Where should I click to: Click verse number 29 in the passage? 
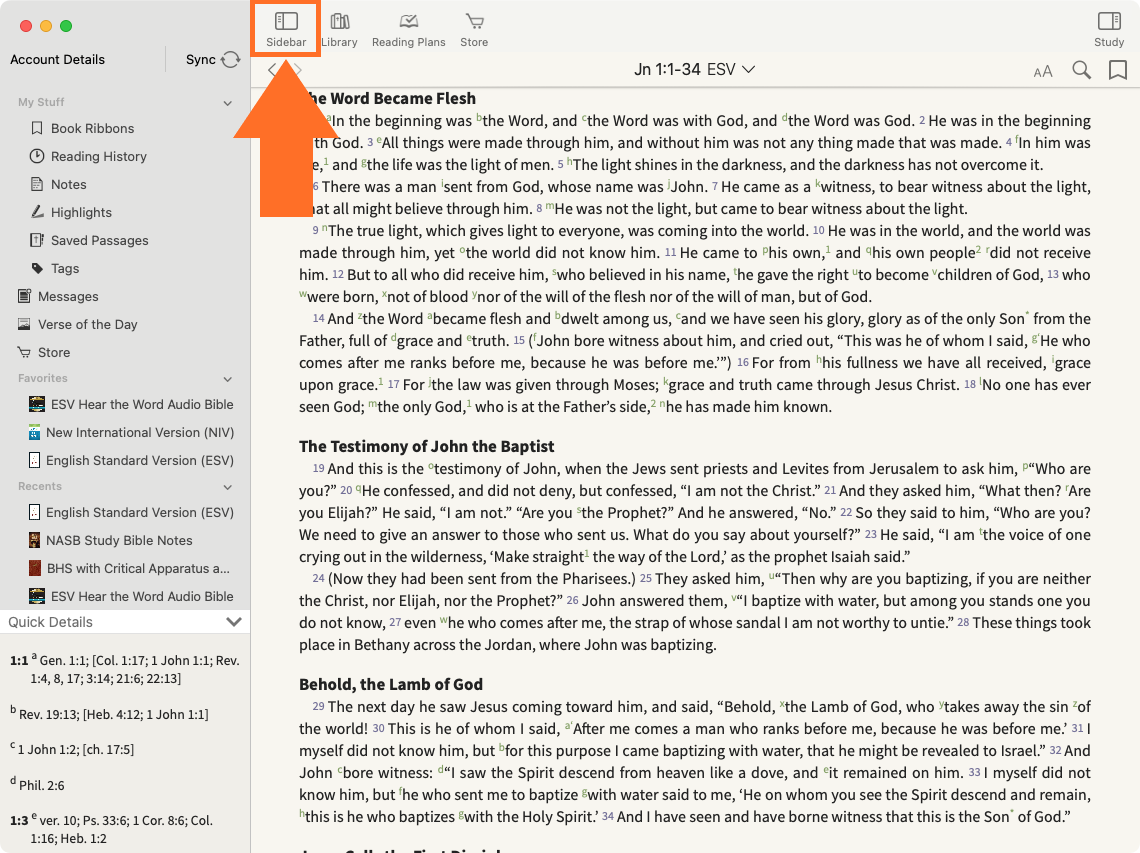point(318,707)
